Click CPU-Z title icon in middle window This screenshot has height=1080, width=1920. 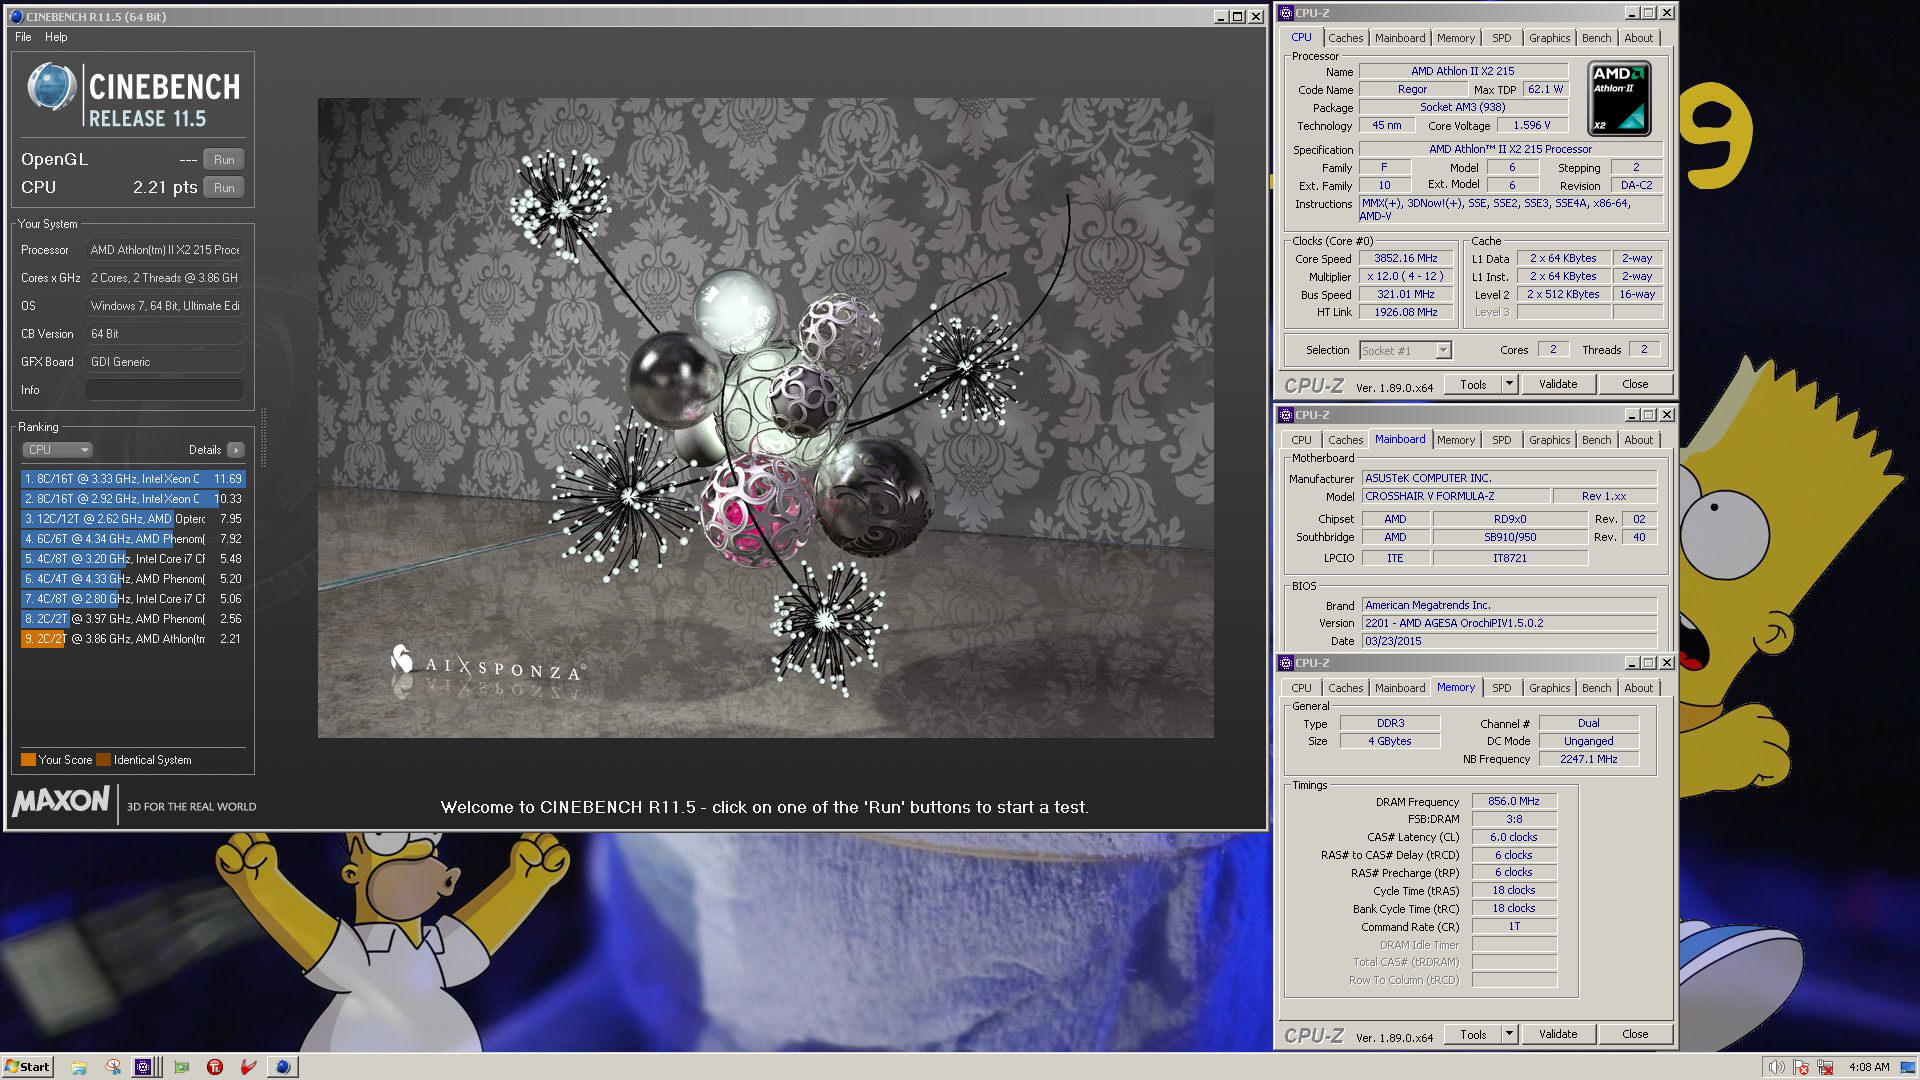(1286, 415)
